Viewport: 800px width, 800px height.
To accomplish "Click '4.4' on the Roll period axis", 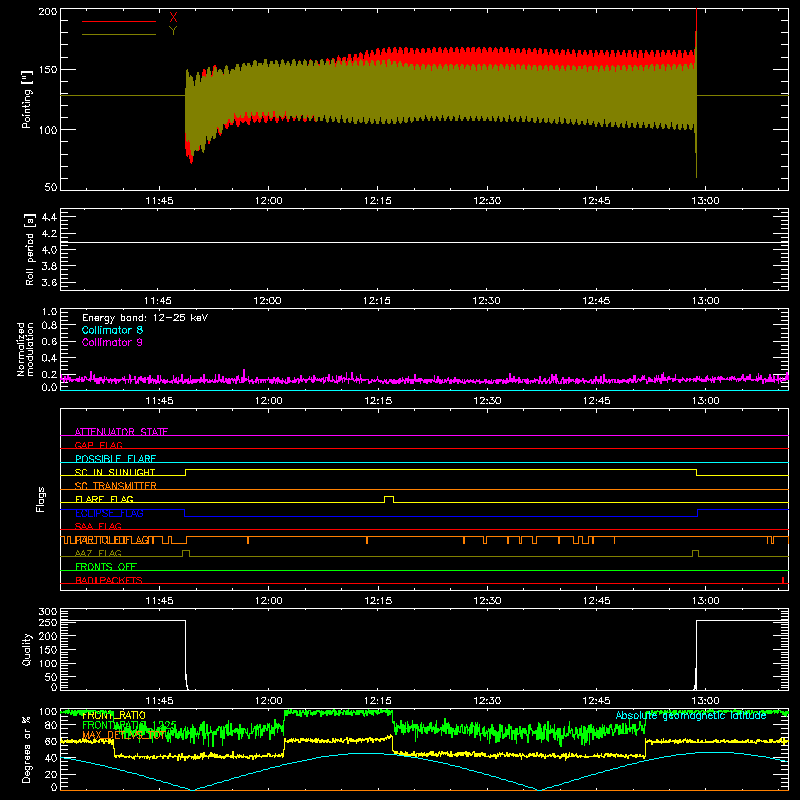I will click(49, 217).
